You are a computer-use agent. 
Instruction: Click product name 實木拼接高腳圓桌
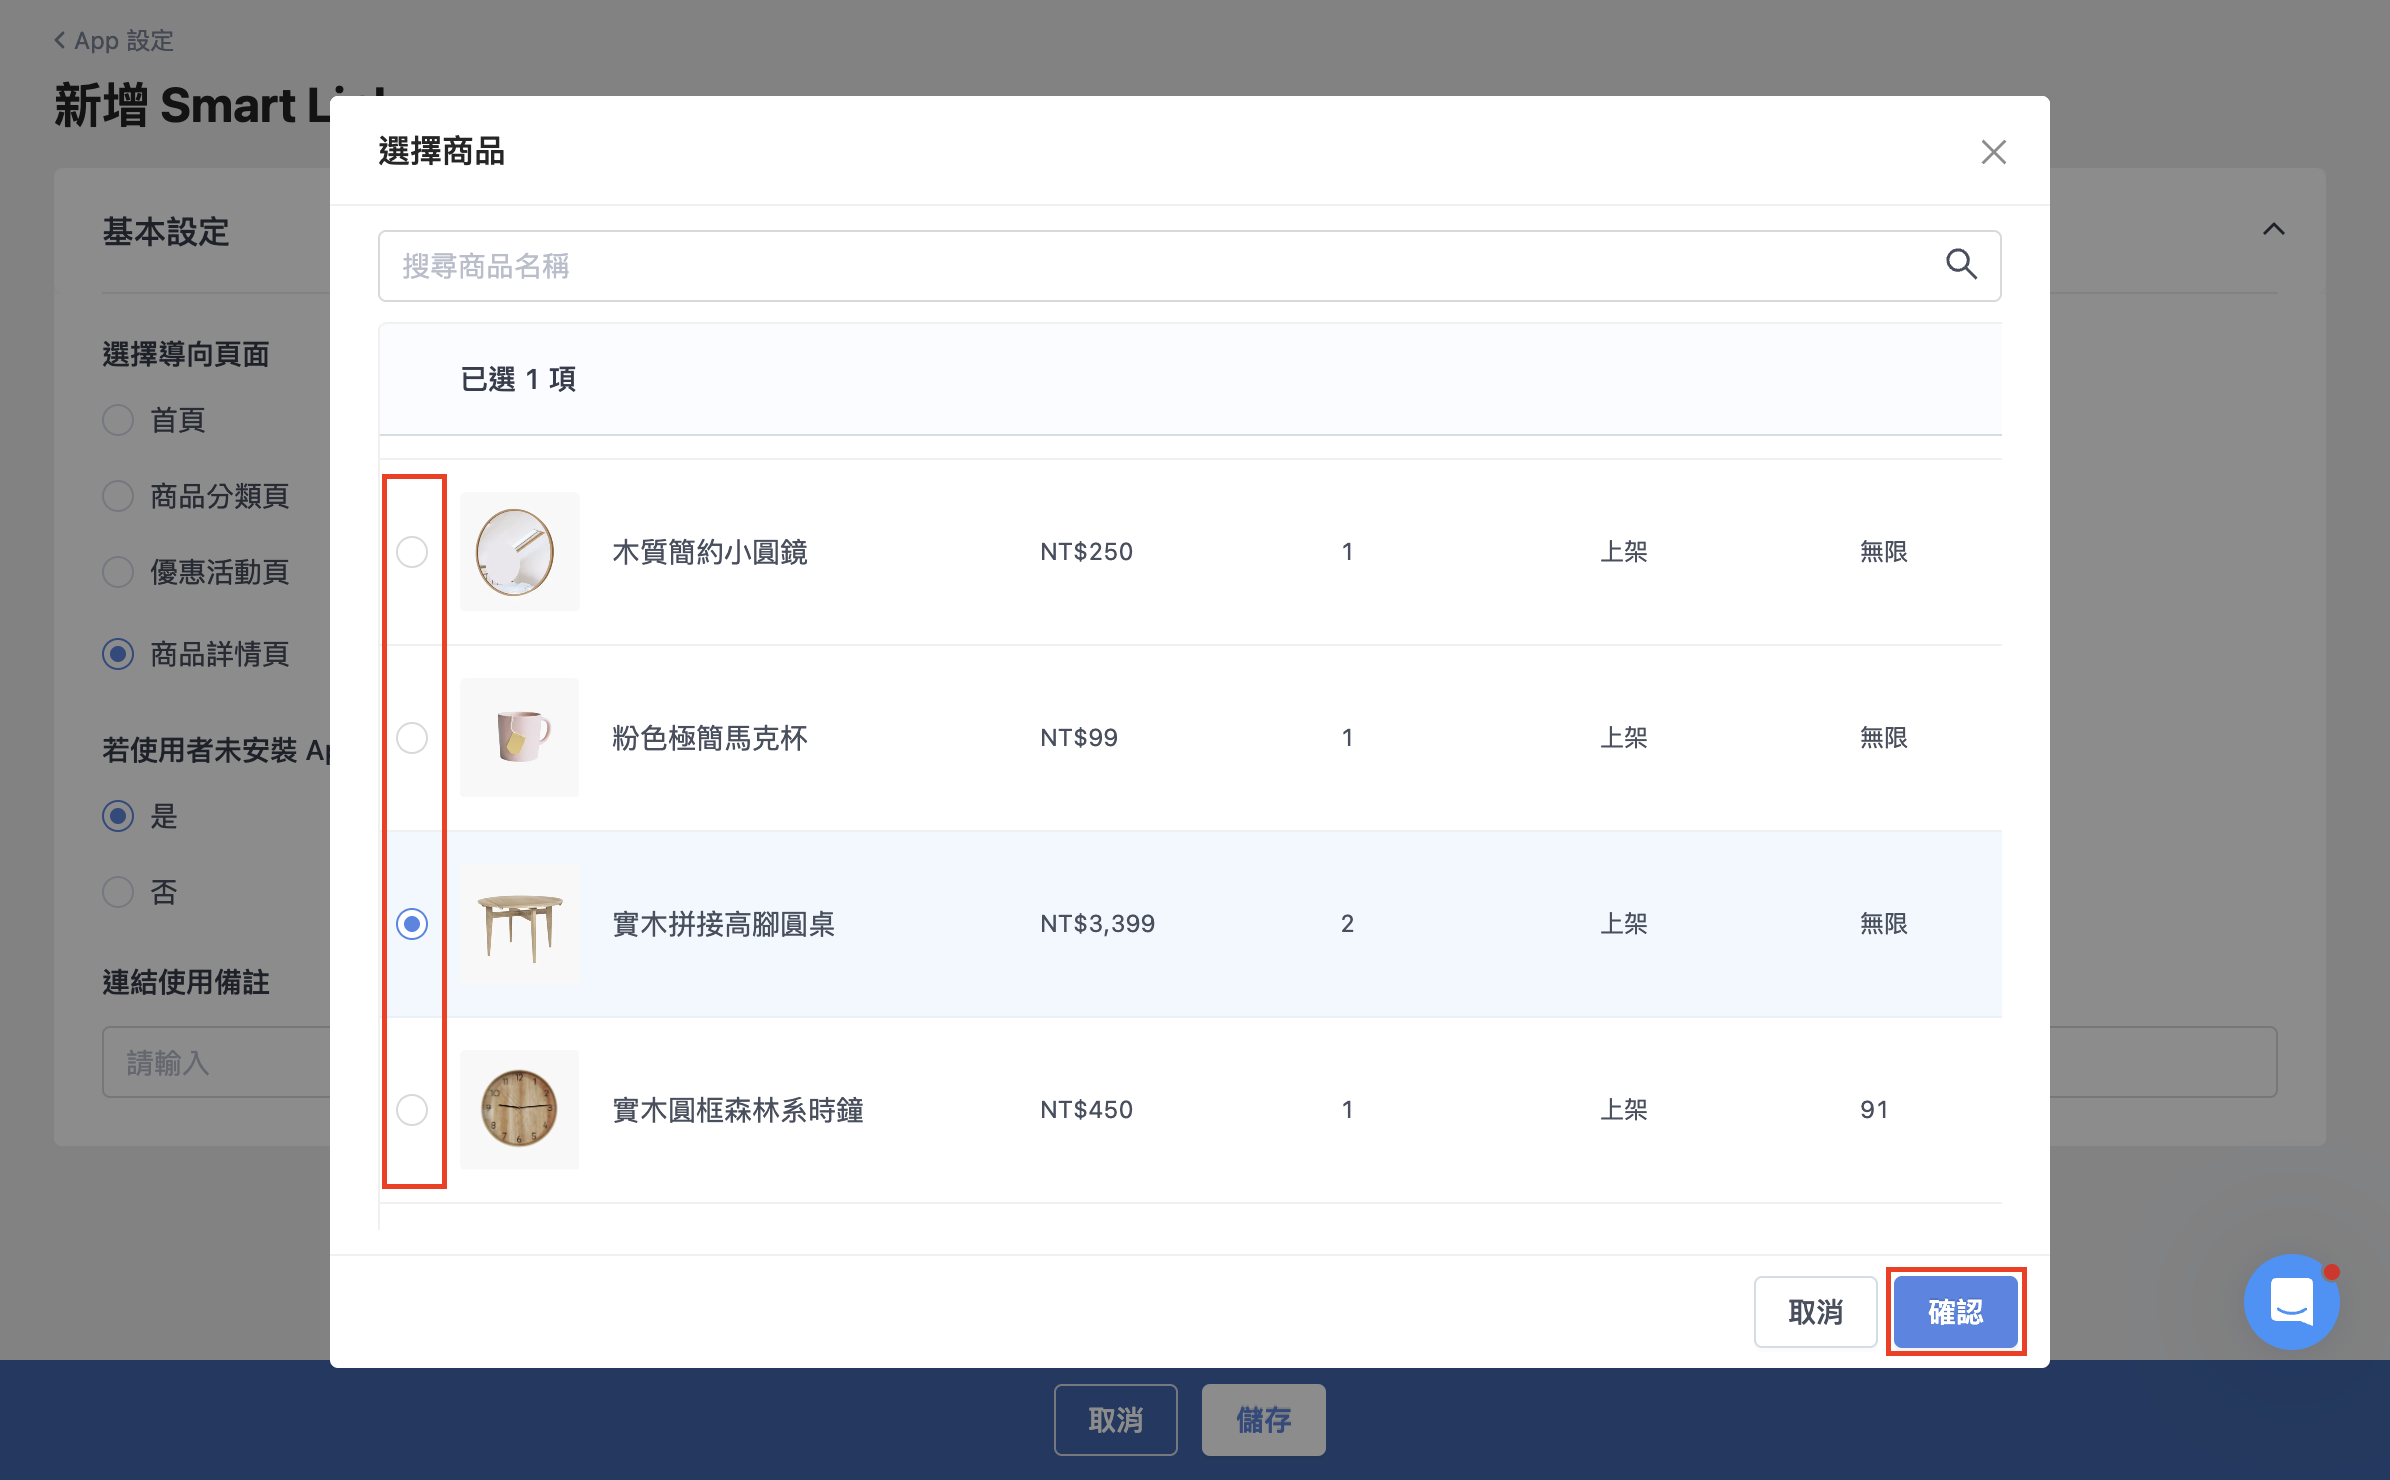(x=723, y=924)
